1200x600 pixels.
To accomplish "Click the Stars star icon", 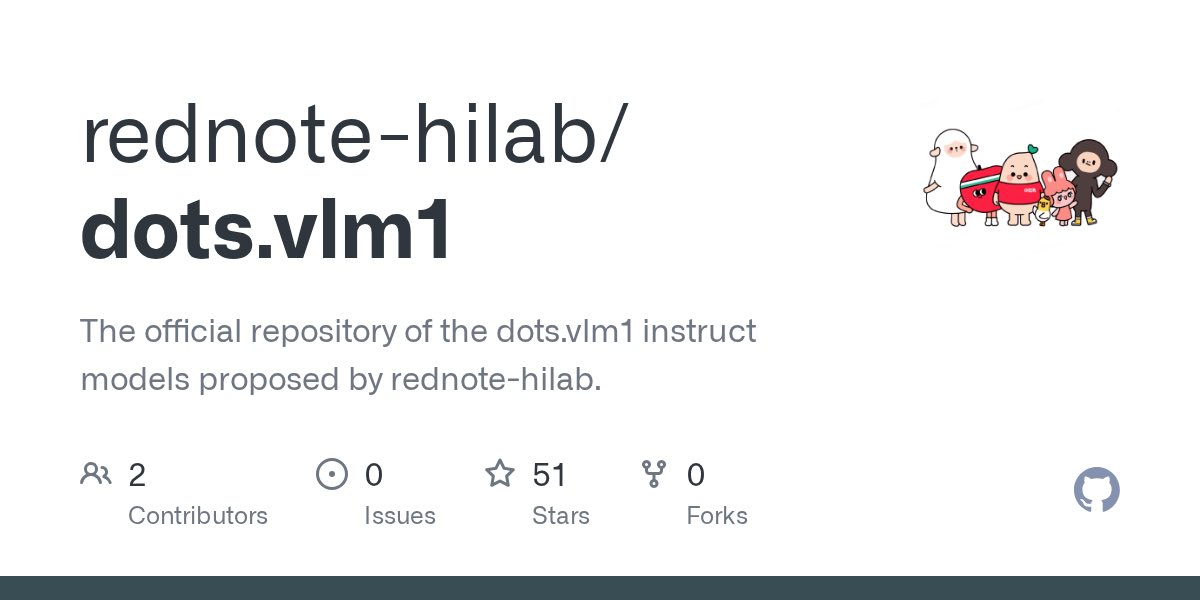I will pyautogui.click(x=499, y=474).
